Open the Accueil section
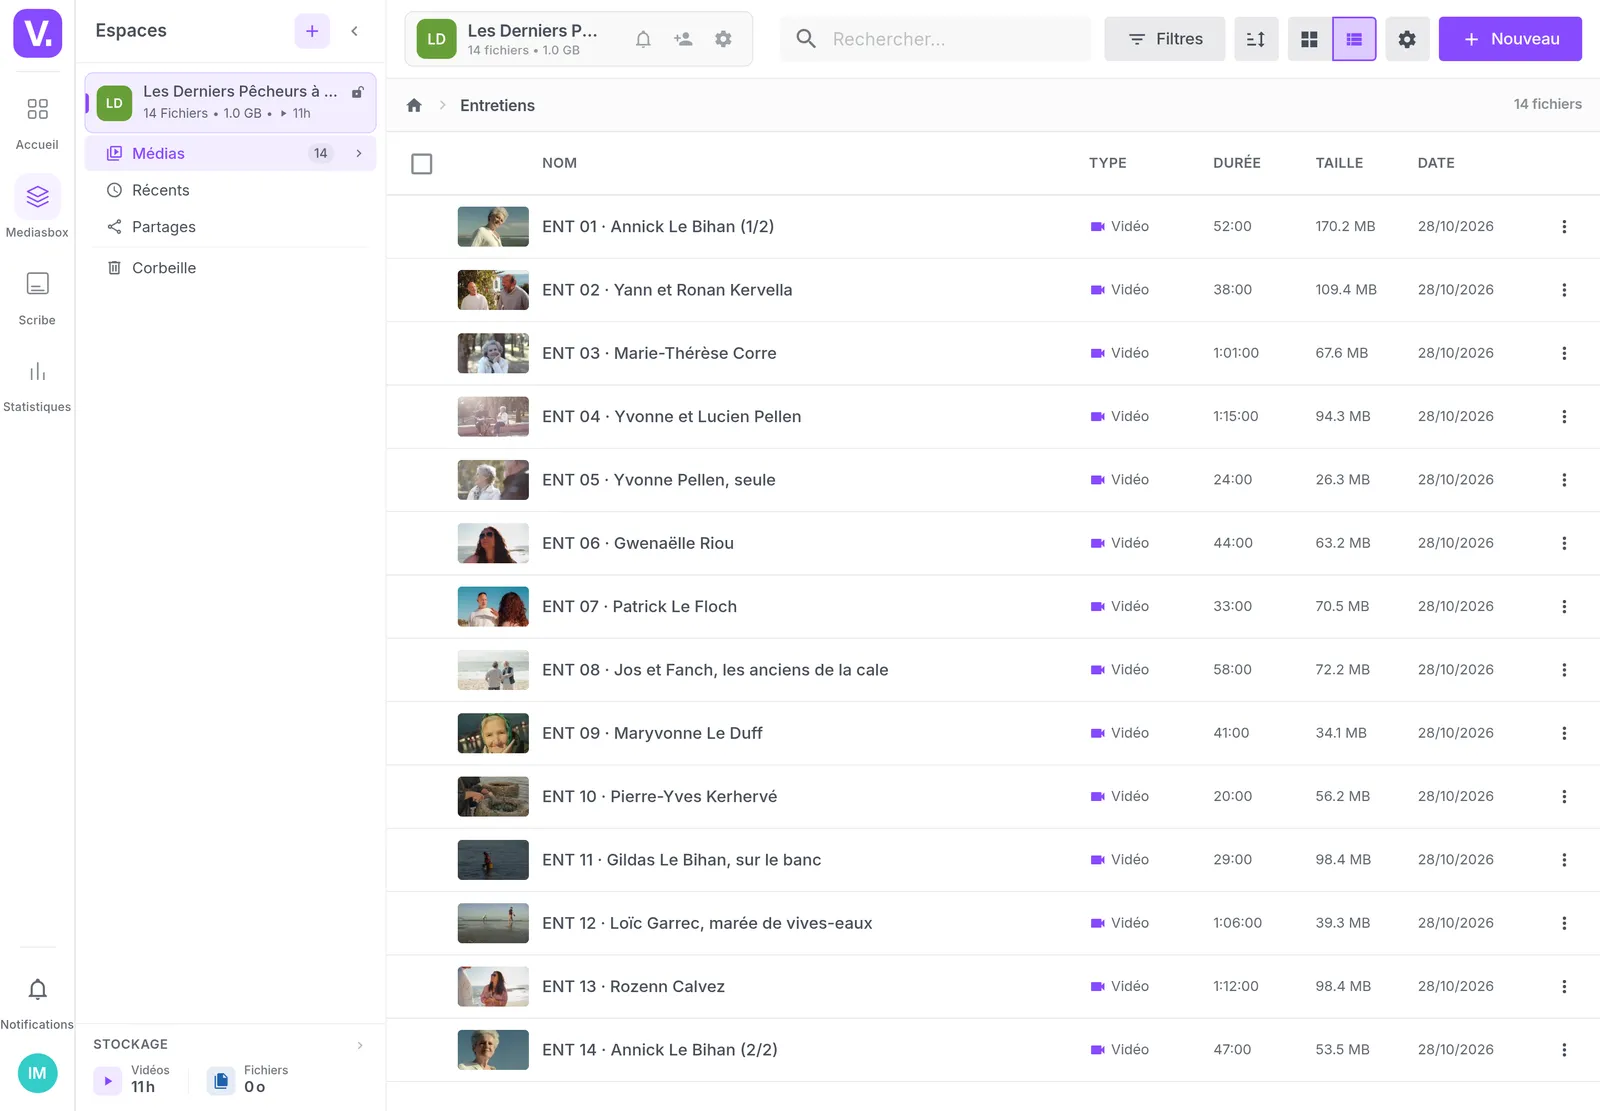Viewport: 1600px width, 1111px height. point(37,123)
